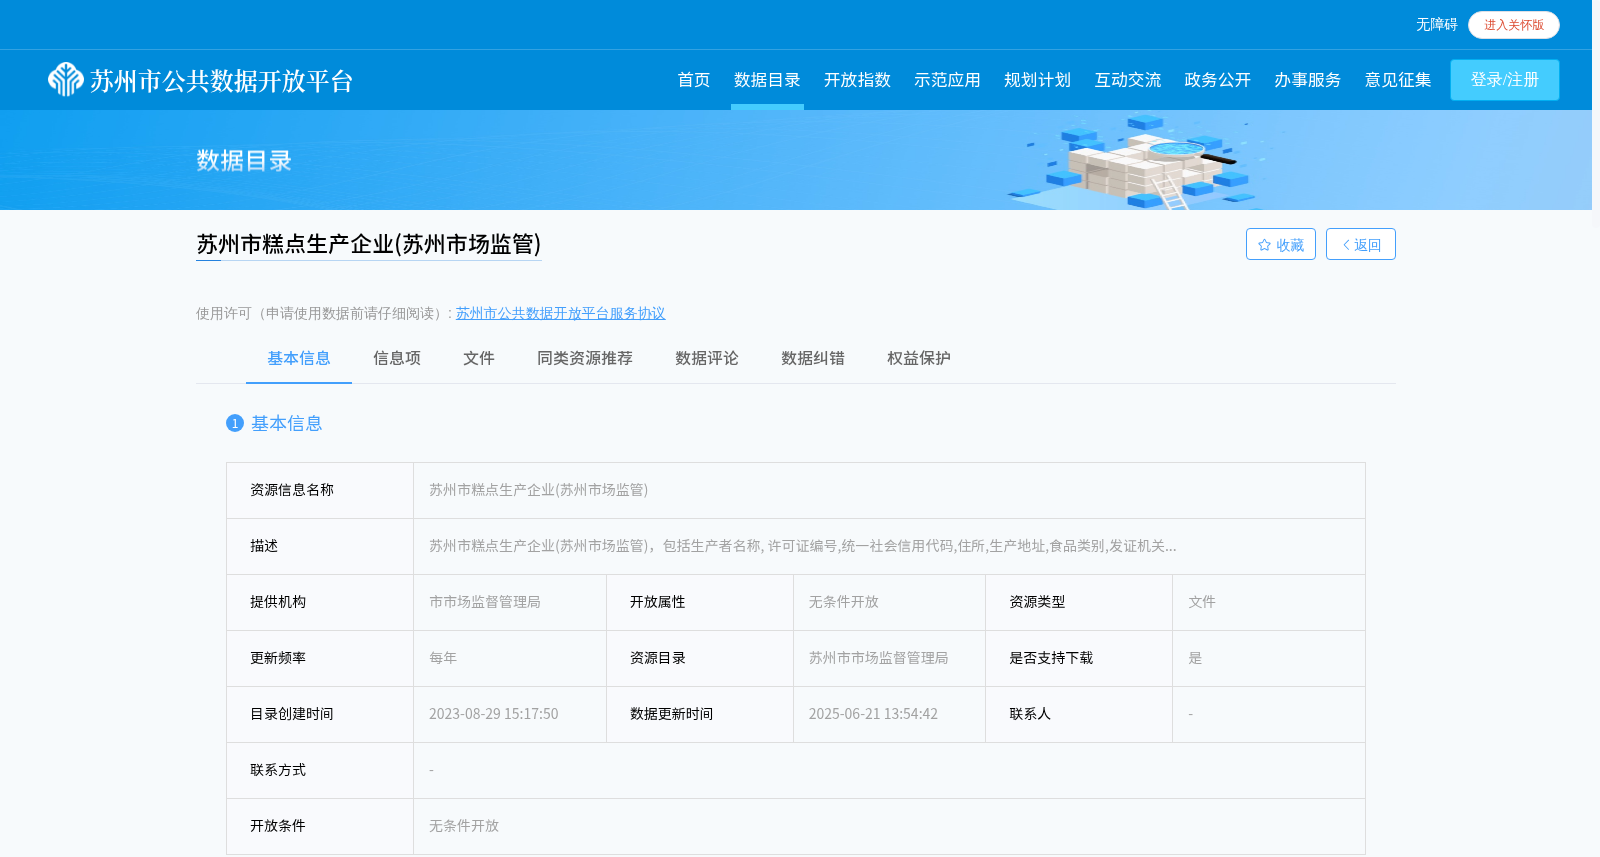Click the 苏州市市场监督管理局 catalog value
The image size is (1600, 857).
tap(879, 658)
